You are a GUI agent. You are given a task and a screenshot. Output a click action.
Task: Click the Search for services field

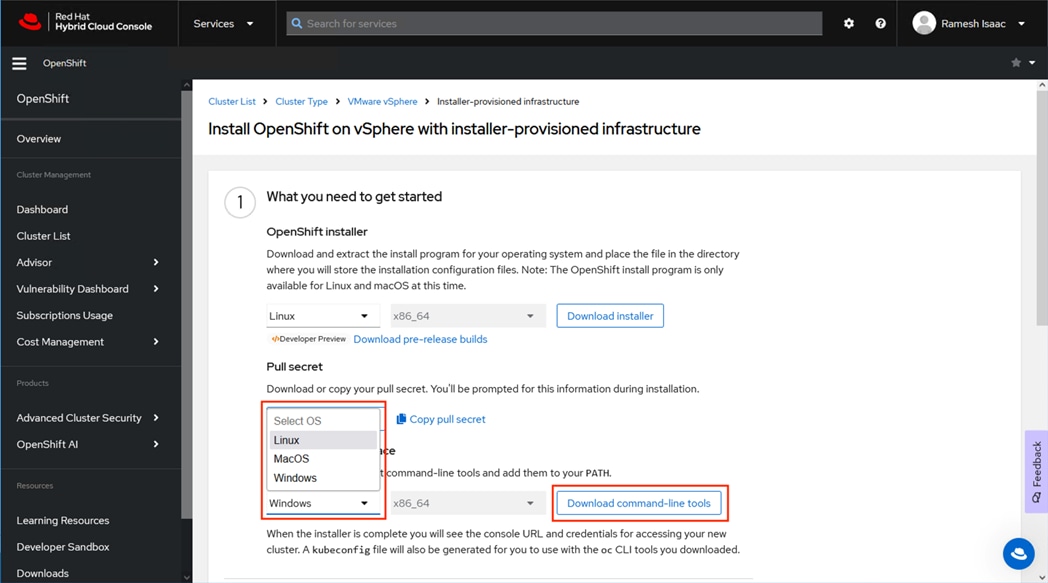(x=555, y=23)
